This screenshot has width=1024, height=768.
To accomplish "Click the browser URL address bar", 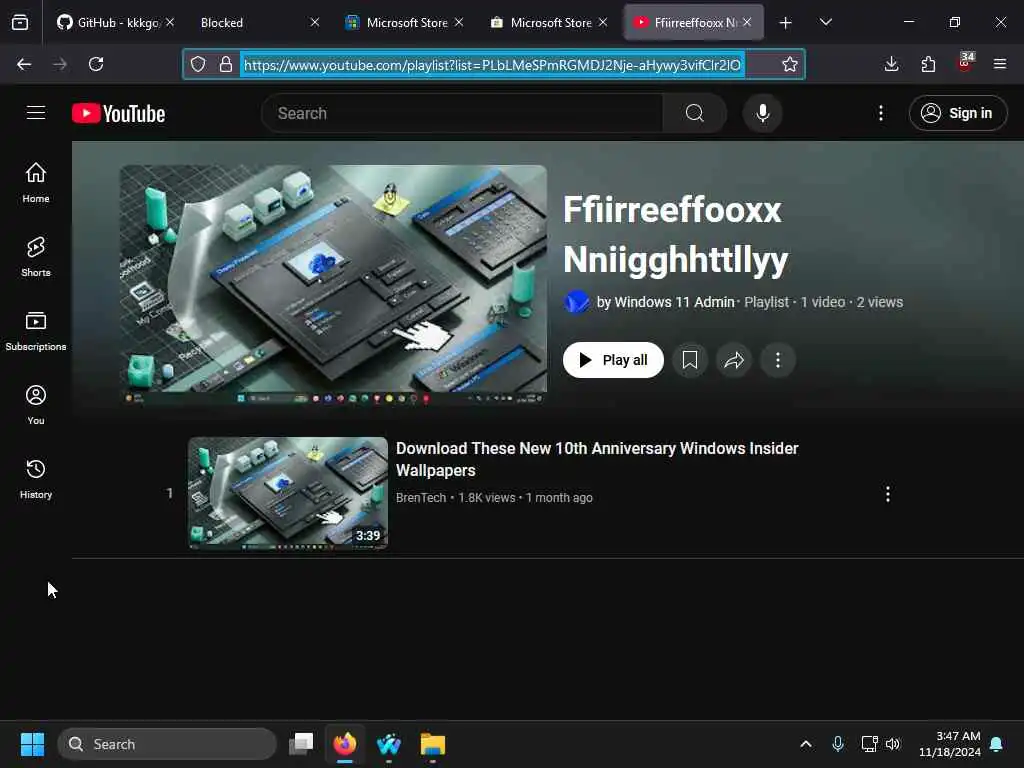I will coord(492,65).
